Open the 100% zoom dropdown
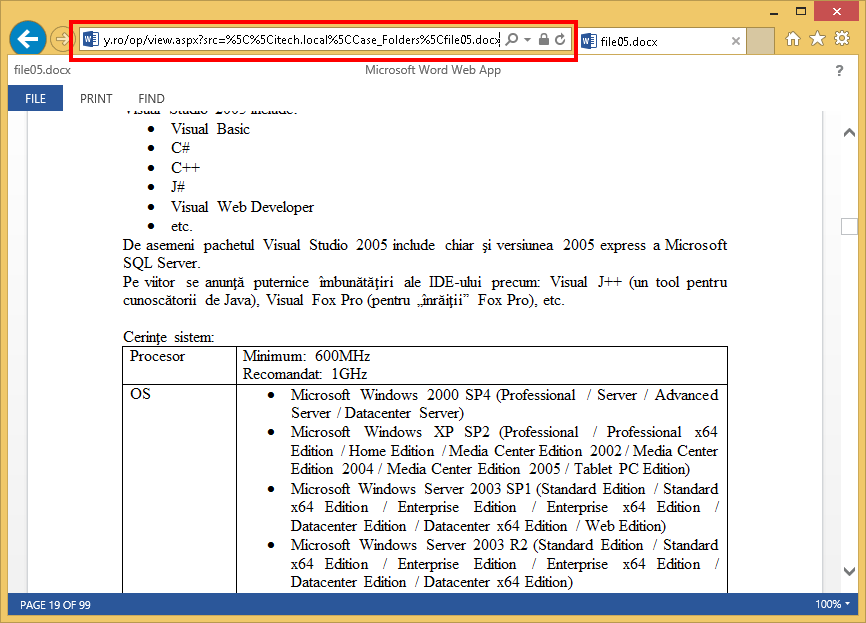The image size is (866, 623). pos(833,604)
